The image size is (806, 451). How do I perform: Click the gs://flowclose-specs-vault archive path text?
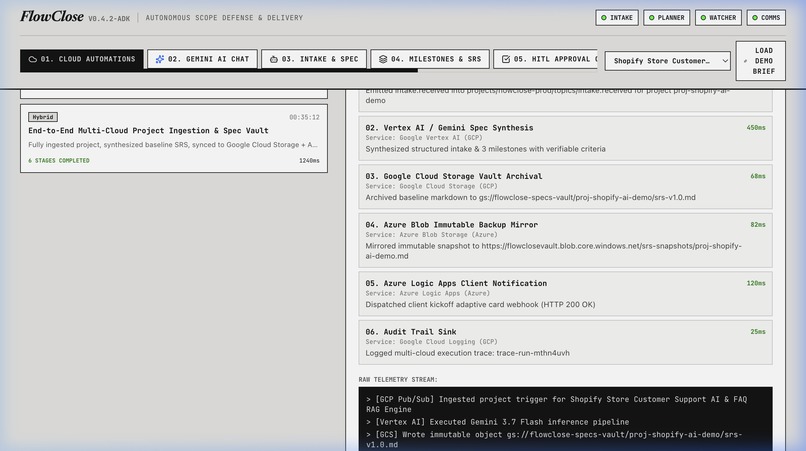pos(587,197)
